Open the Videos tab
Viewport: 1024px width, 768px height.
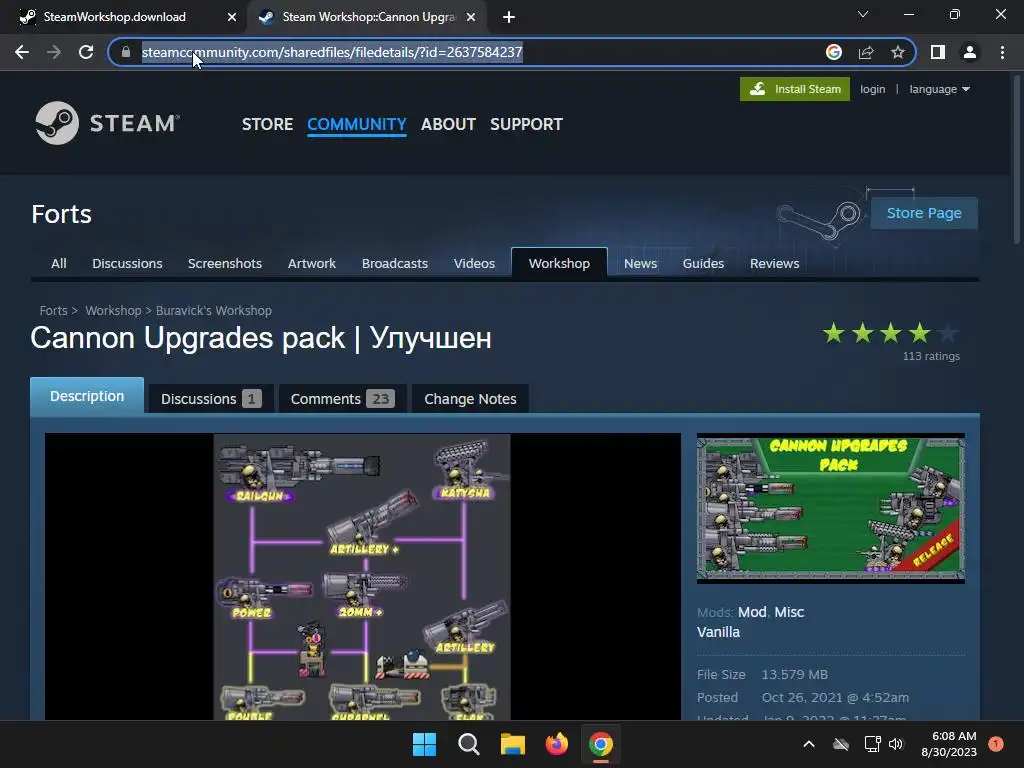click(x=474, y=263)
